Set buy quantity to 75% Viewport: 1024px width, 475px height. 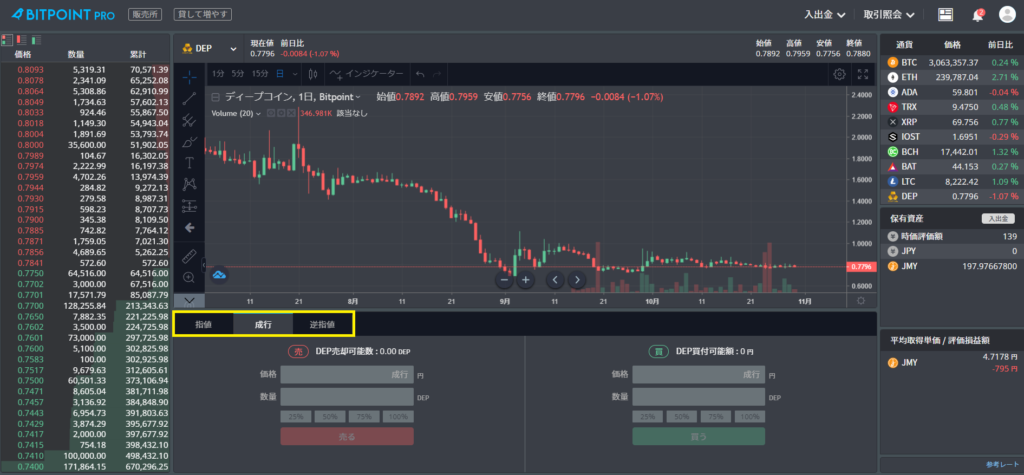point(716,417)
